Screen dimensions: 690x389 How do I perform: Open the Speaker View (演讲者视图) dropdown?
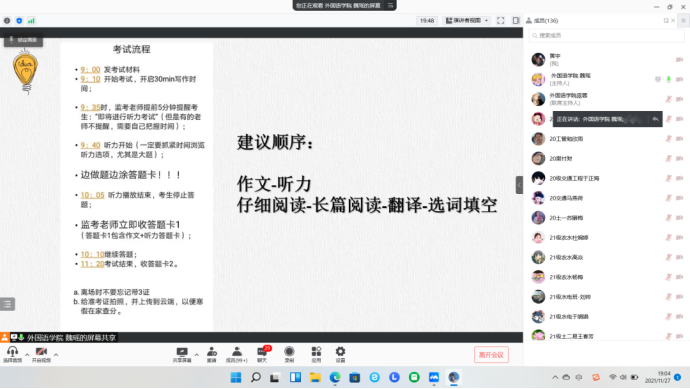(x=467, y=21)
